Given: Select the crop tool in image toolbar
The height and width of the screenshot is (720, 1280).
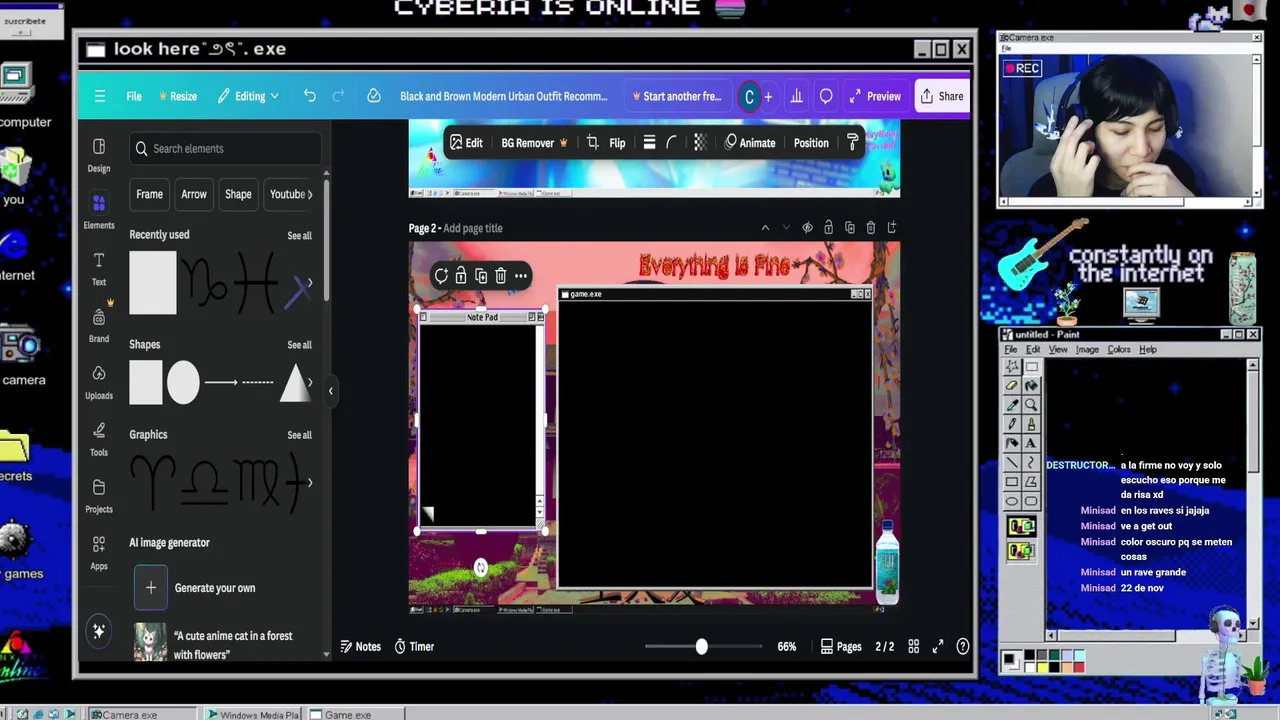Looking at the screenshot, I should pyautogui.click(x=592, y=143).
